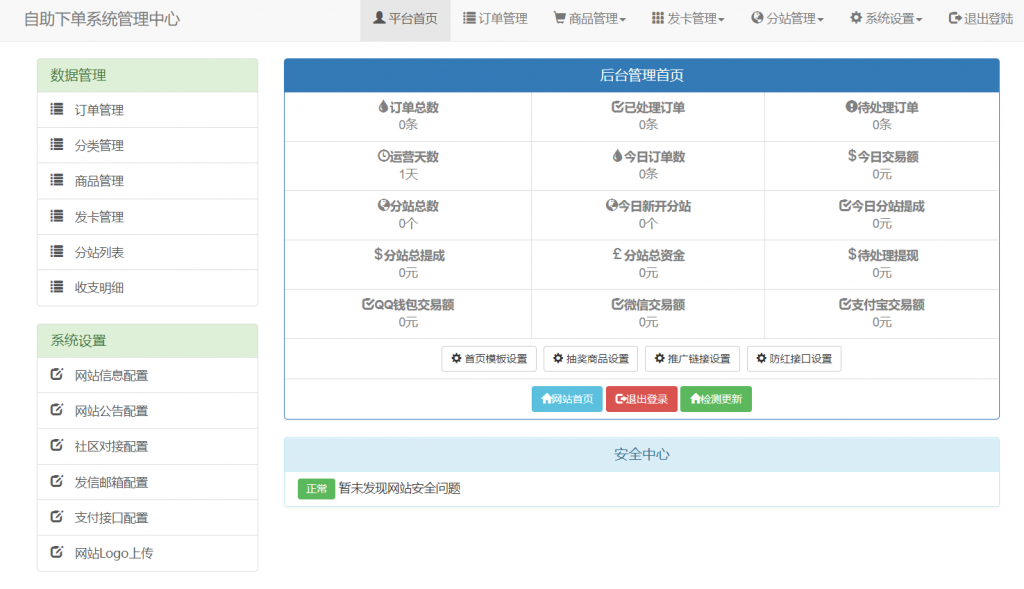
Task: Click edit icon beside 支付接口配置
Action: click(57, 517)
